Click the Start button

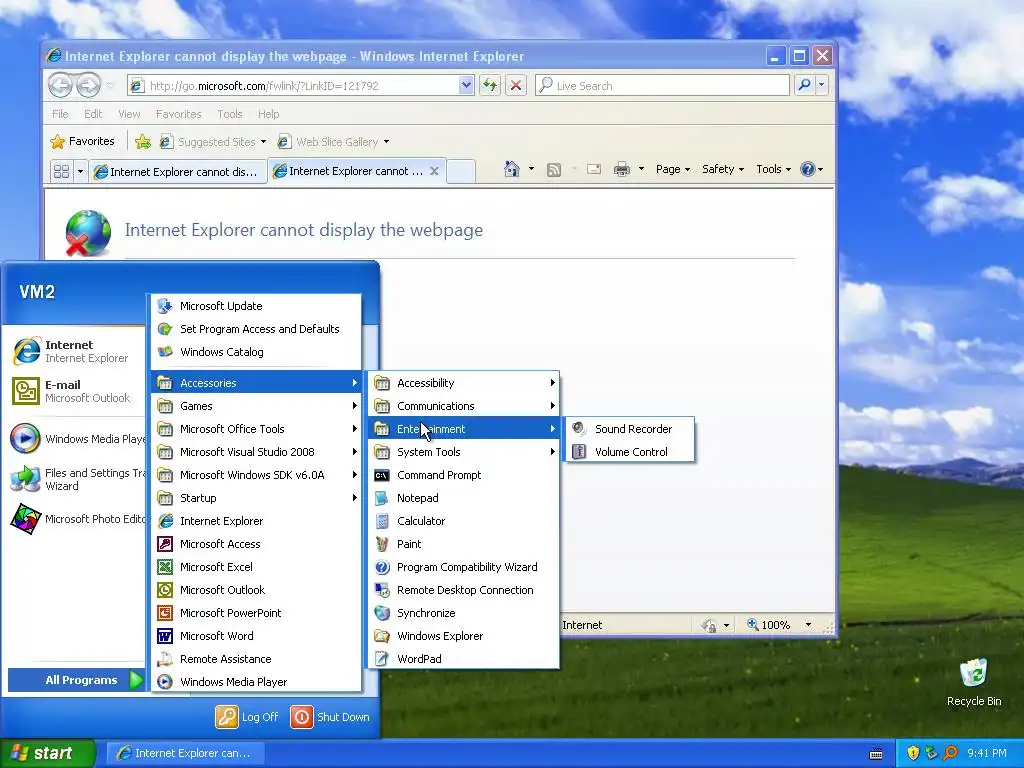coord(47,753)
